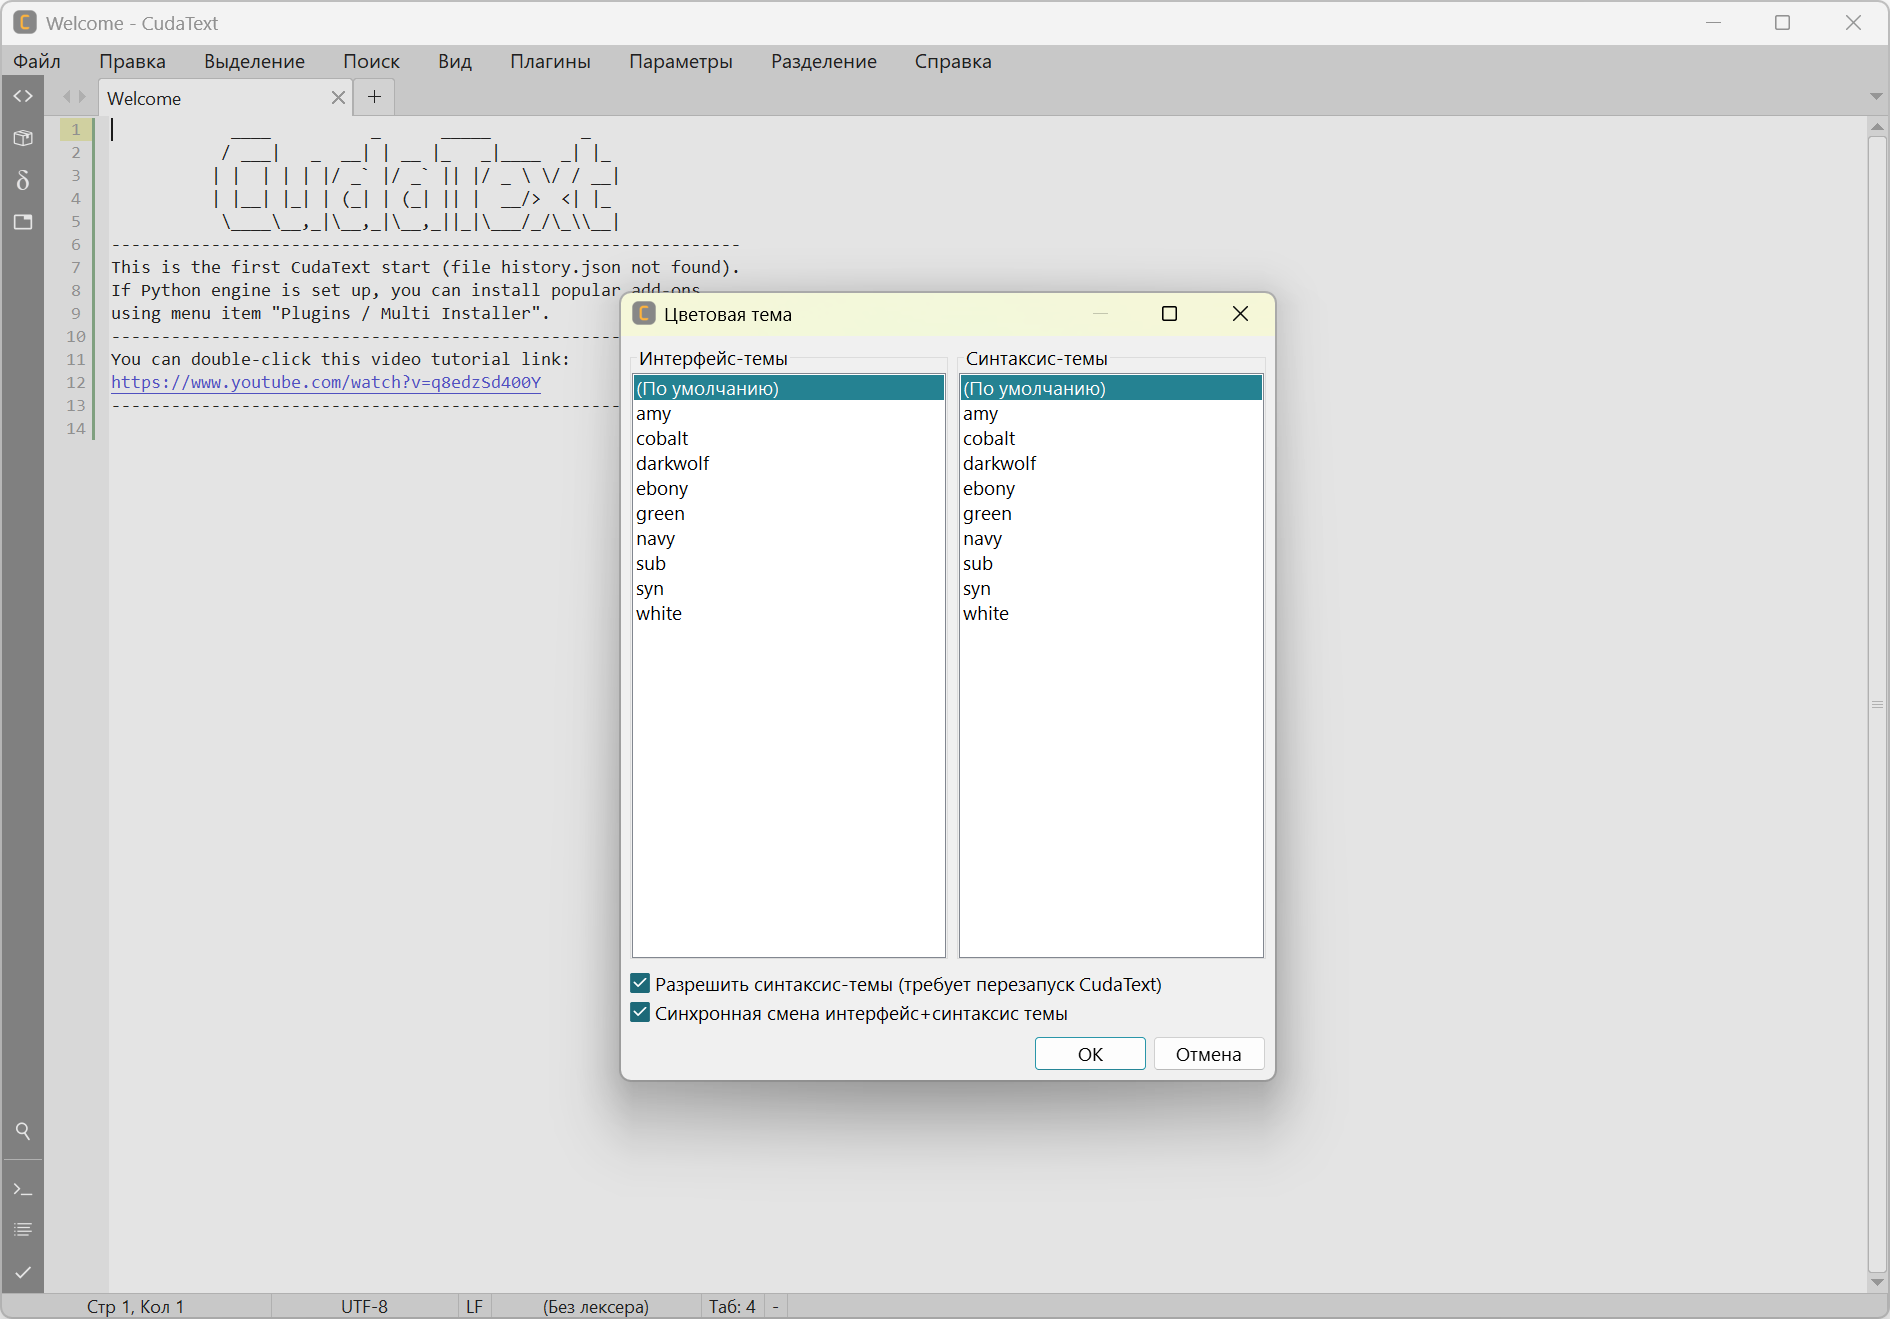1890x1319 pixels.
Task: Confirm theme with OK button
Action: (x=1090, y=1054)
